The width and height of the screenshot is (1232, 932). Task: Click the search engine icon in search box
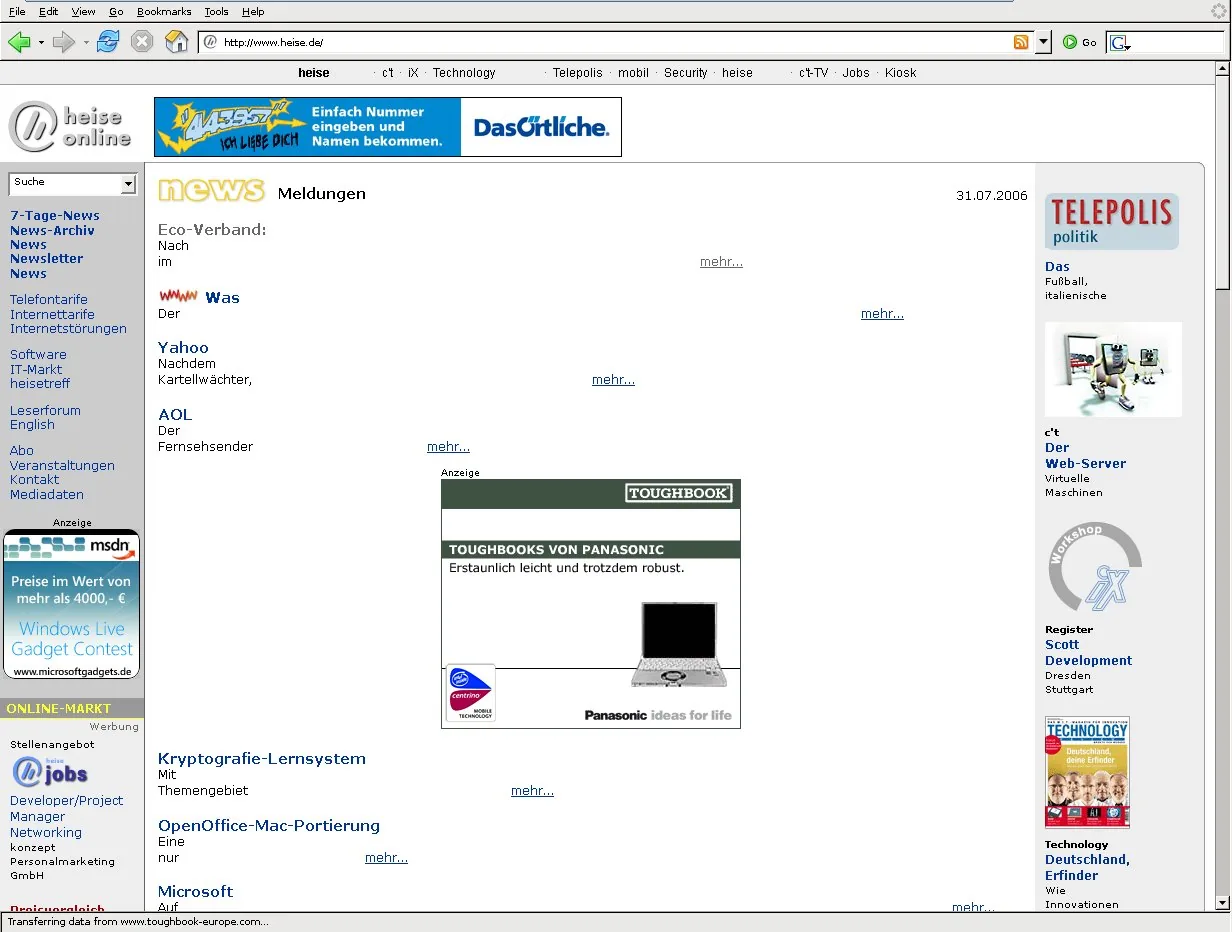pos(1120,43)
